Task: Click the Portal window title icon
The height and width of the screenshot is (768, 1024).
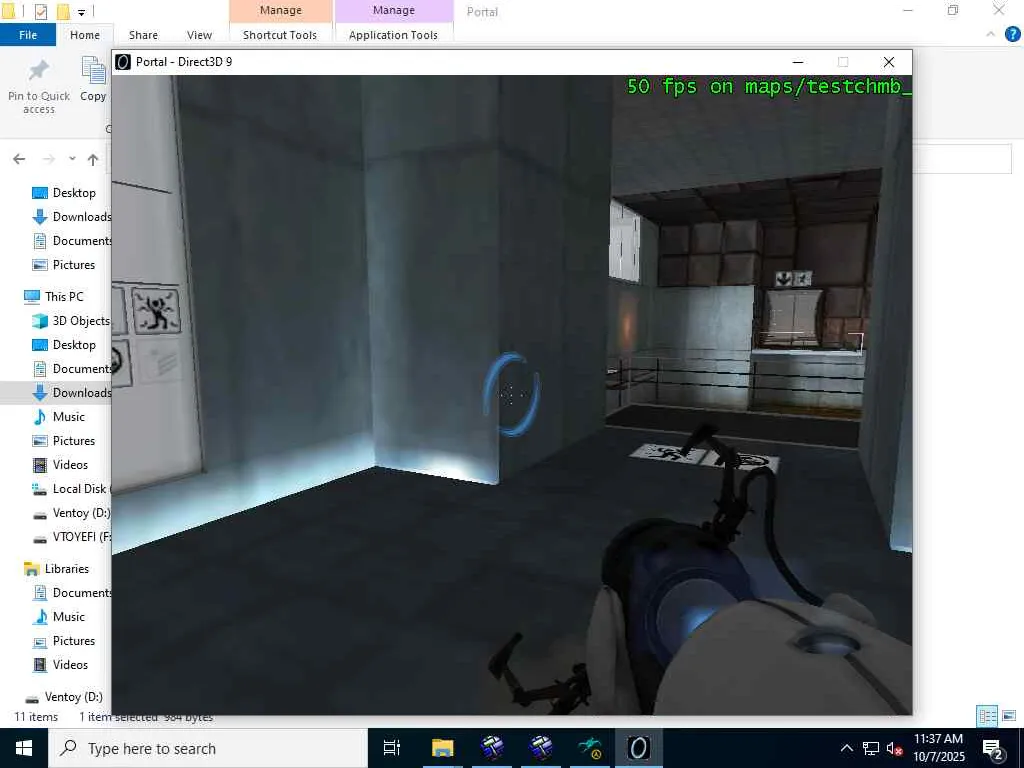Action: pyautogui.click(x=123, y=62)
